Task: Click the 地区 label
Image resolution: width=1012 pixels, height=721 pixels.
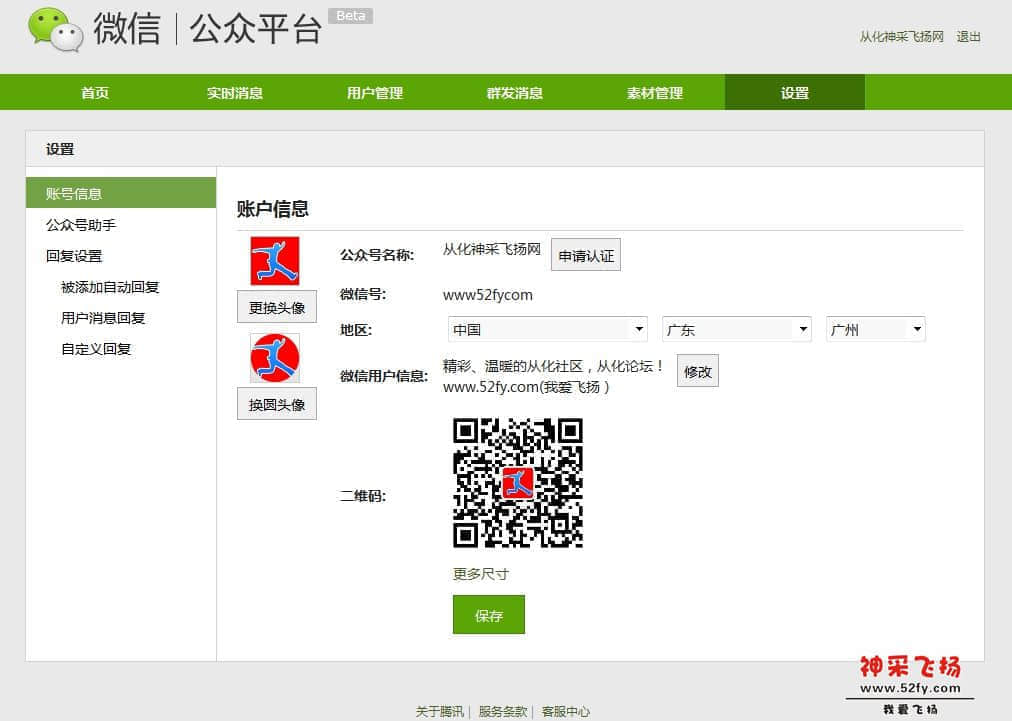Action: click(x=356, y=330)
